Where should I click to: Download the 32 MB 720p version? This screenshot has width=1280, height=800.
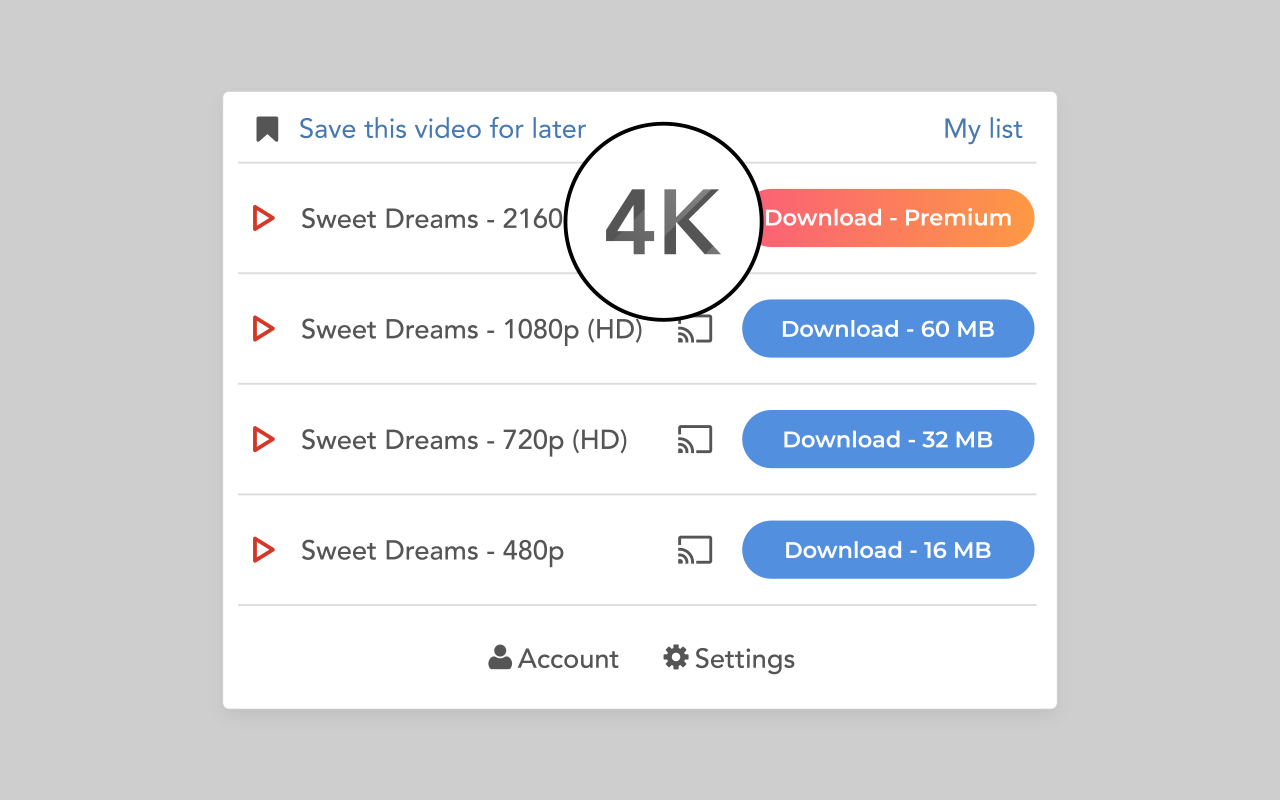coord(888,439)
